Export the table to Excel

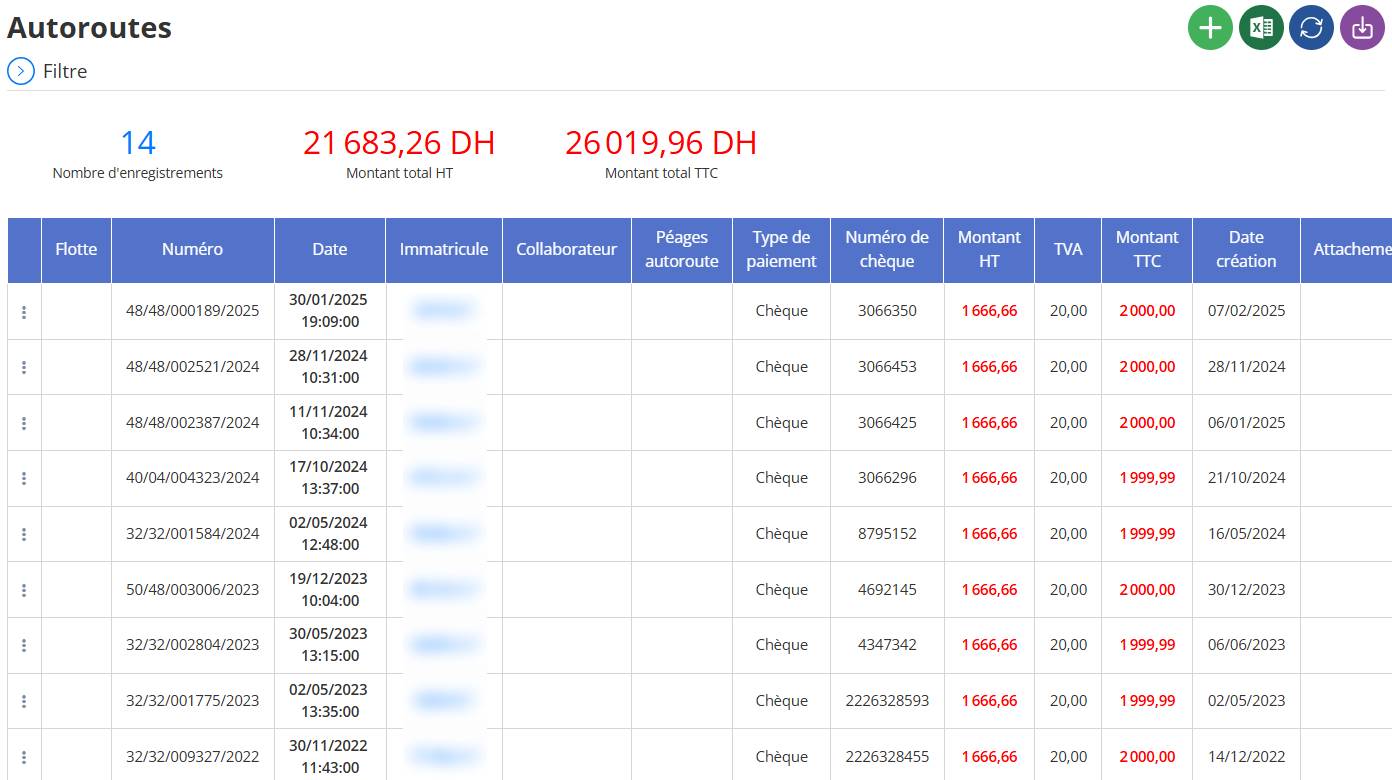click(1261, 27)
